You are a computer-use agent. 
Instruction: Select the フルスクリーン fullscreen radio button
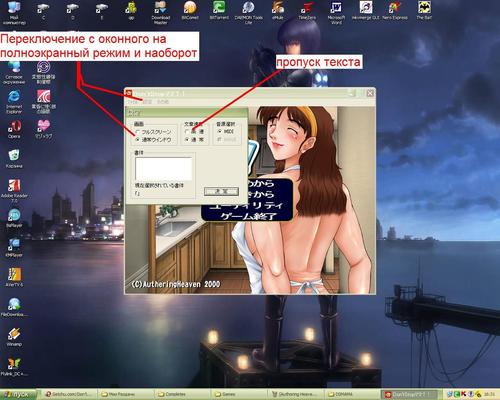click(x=137, y=132)
